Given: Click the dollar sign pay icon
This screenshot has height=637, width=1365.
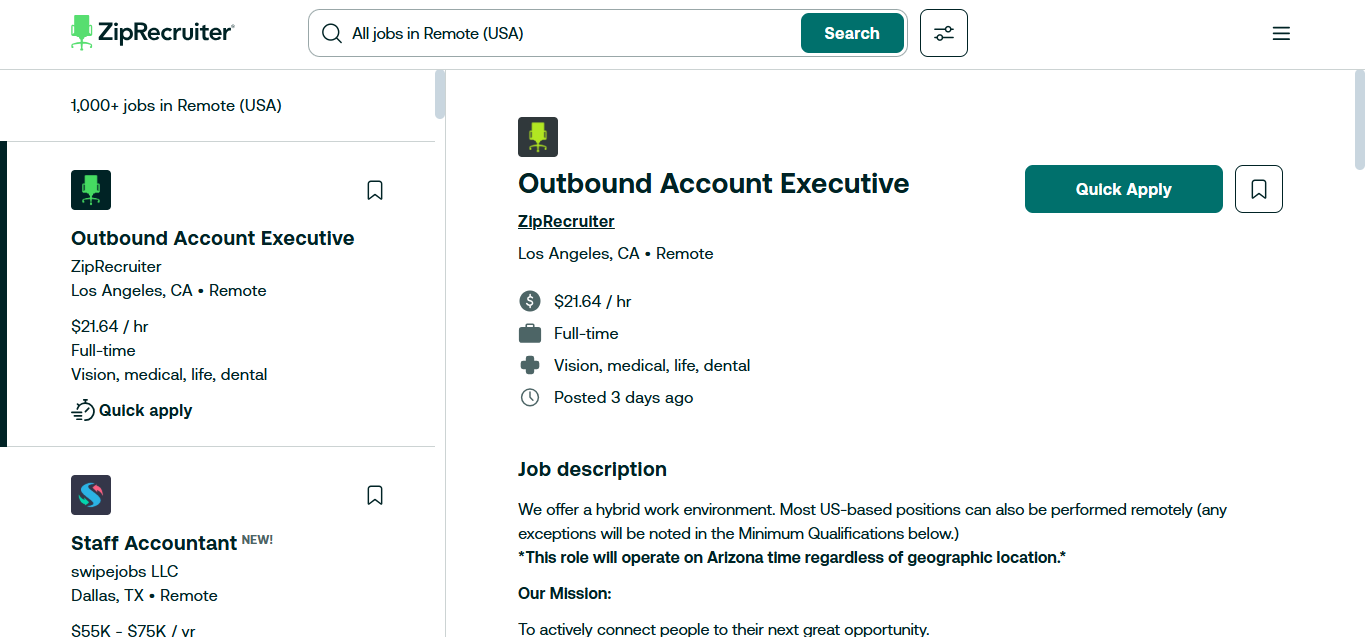Looking at the screenshot, I should coord(529,300).
